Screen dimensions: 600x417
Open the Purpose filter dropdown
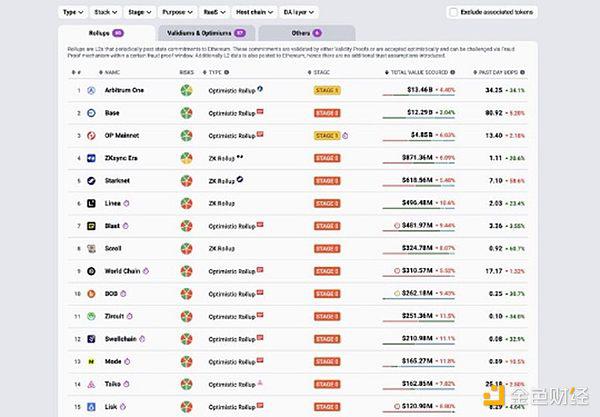177,12
